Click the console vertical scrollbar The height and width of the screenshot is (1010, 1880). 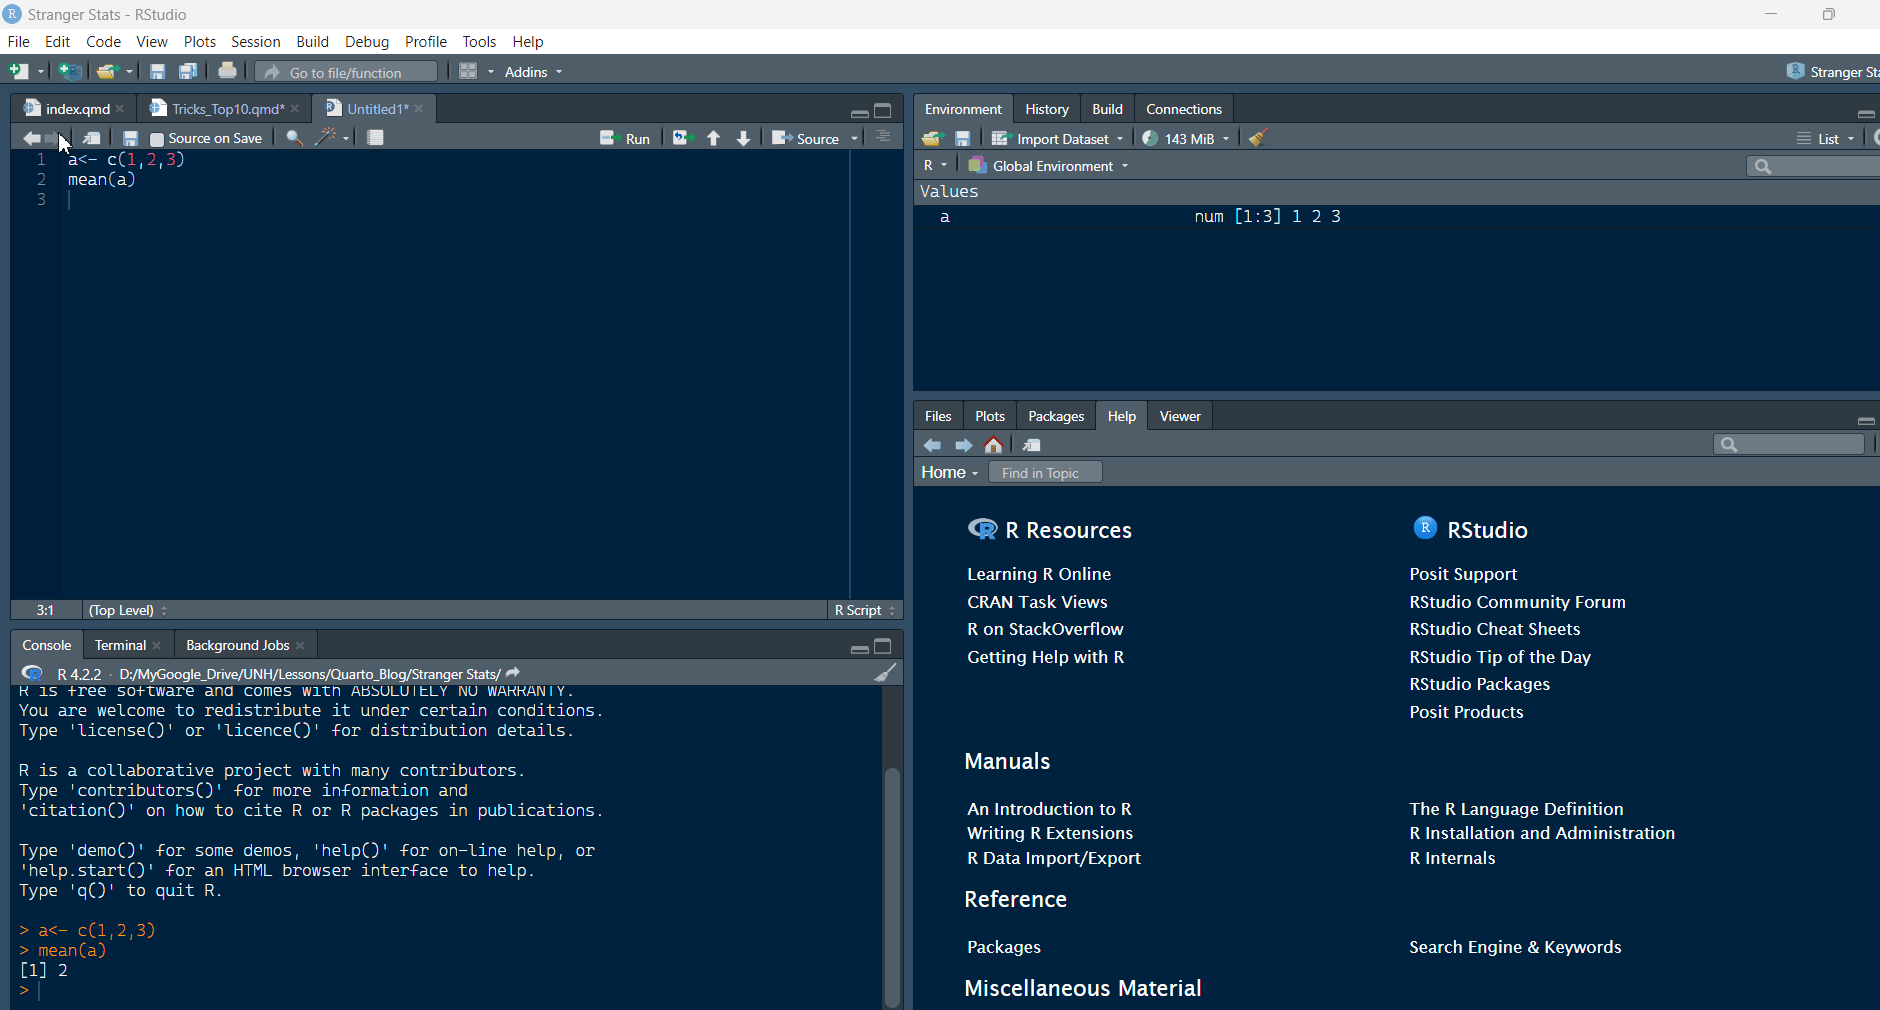(892, 886)
